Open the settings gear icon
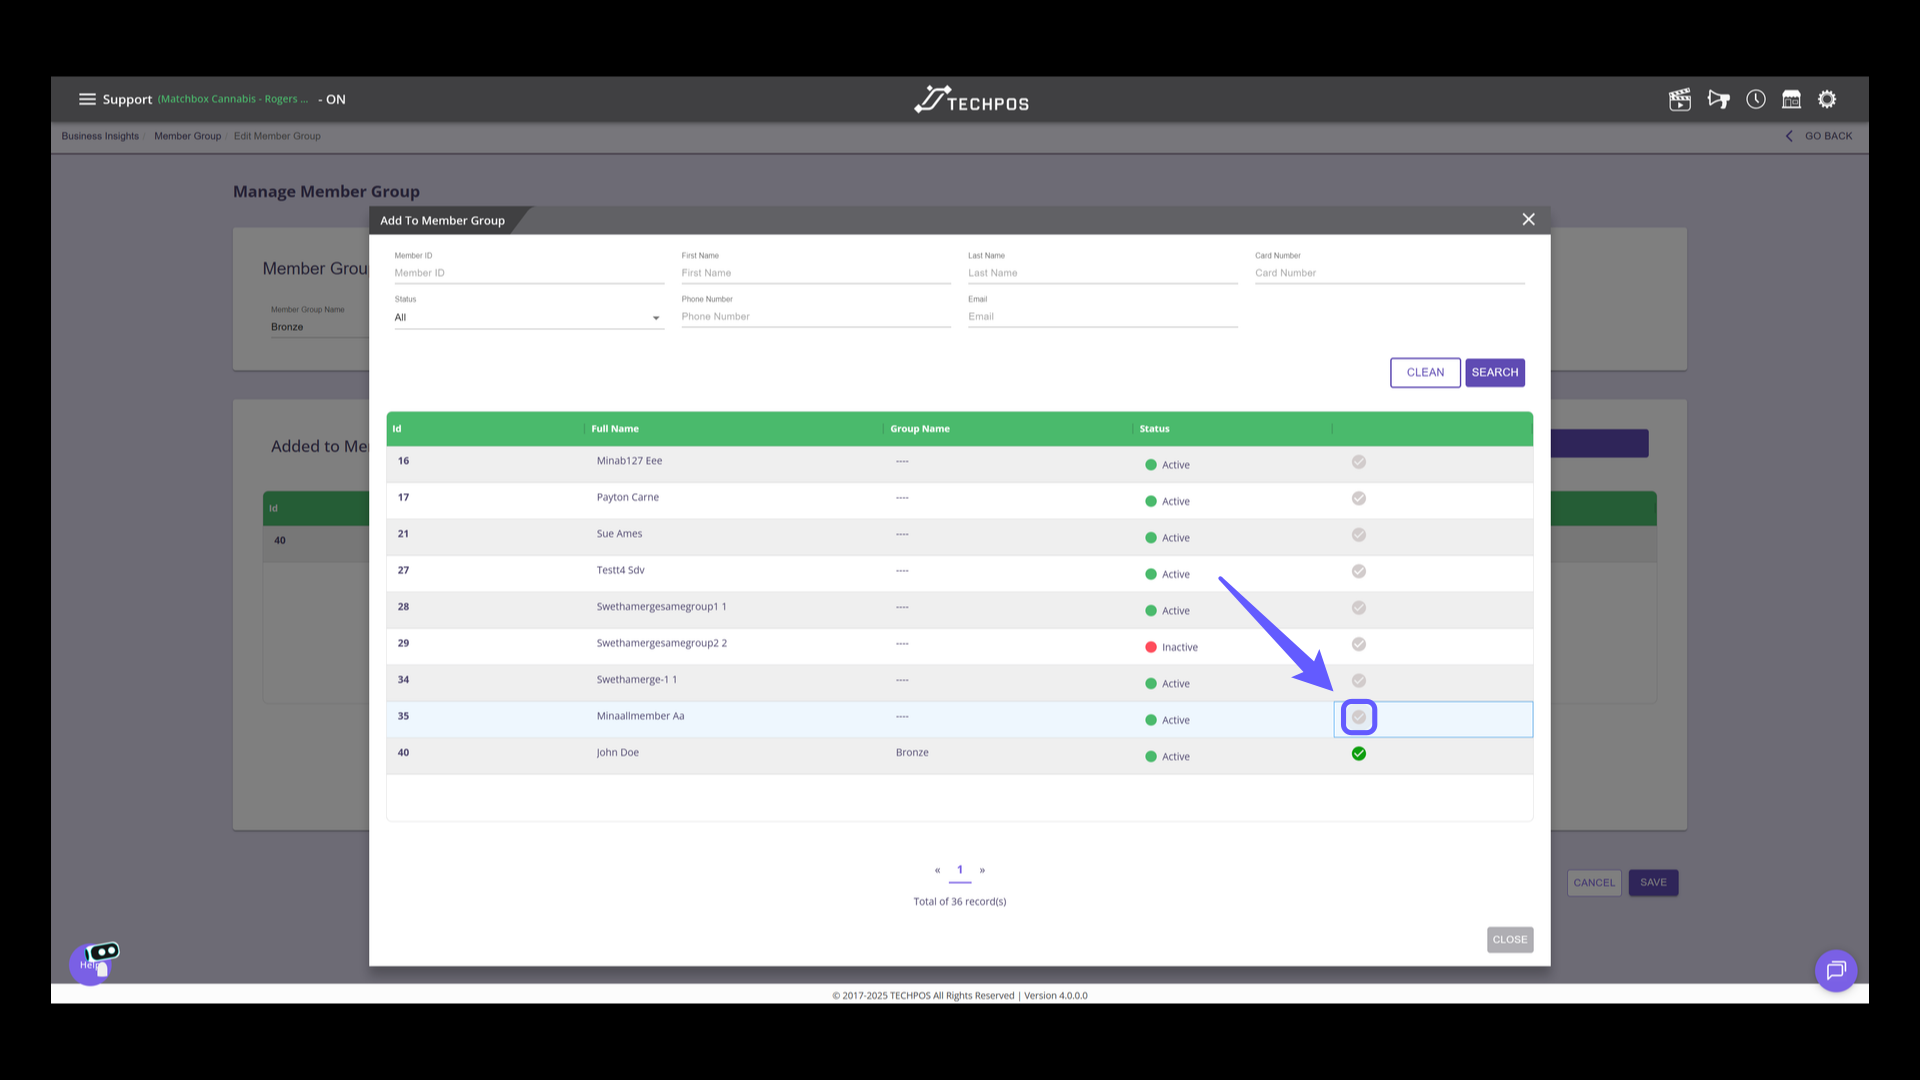1920x1080 pixels. pos(1827,99)
